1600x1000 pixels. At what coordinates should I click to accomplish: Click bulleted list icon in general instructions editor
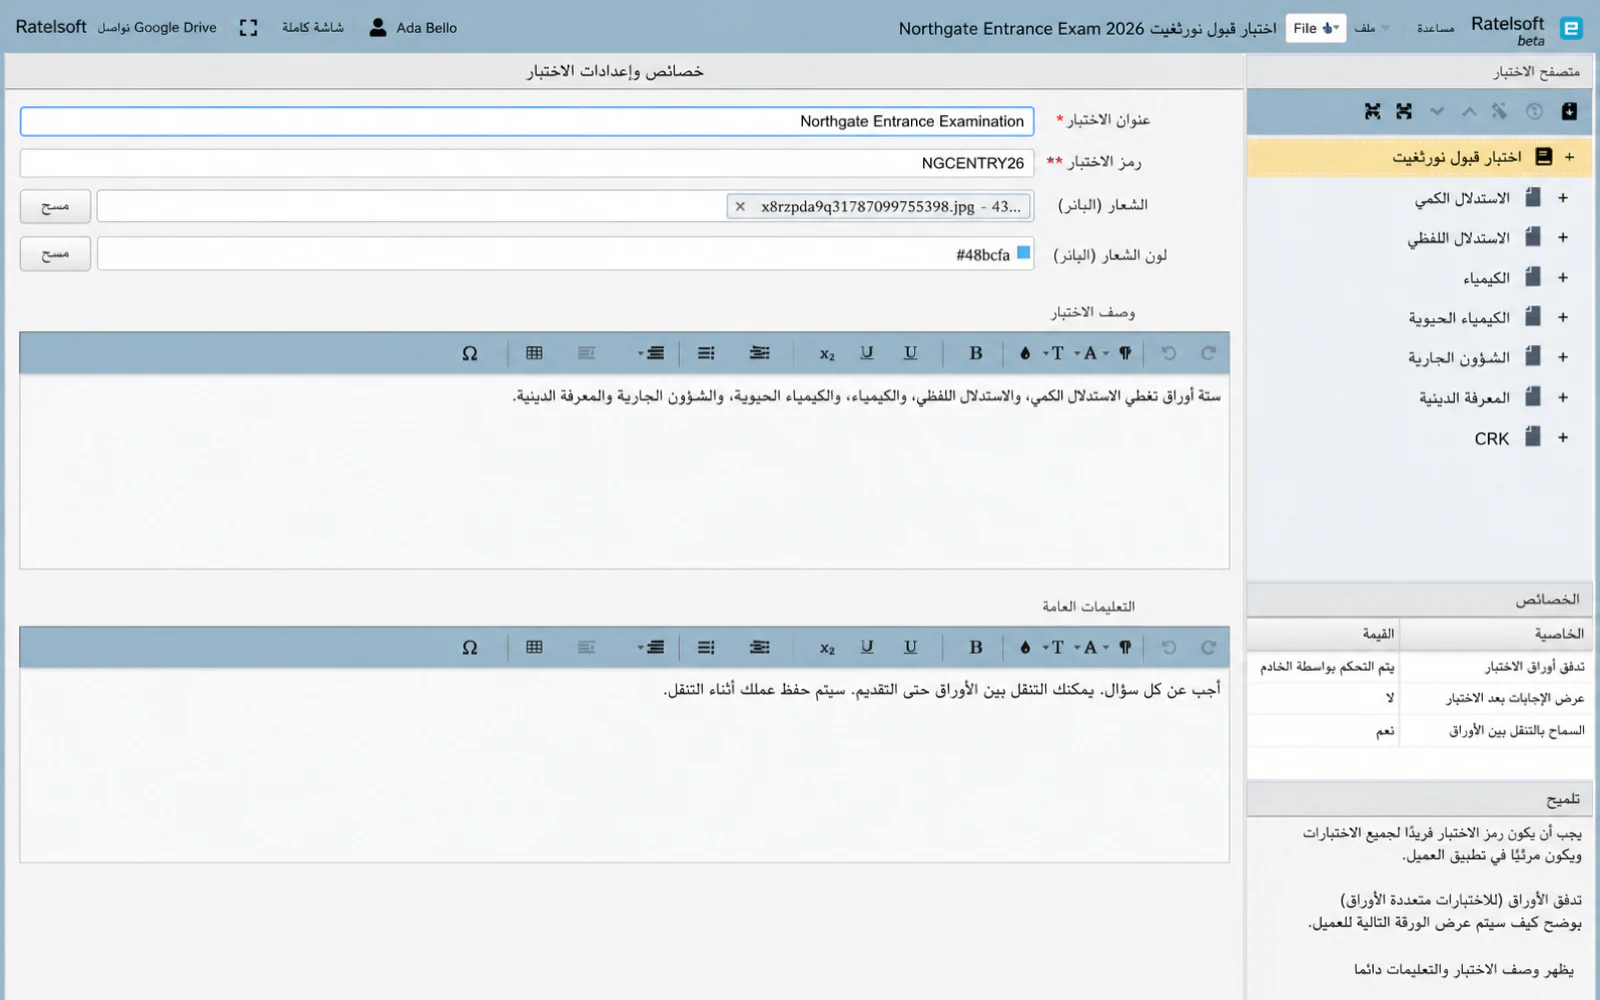tap(706, 647)
